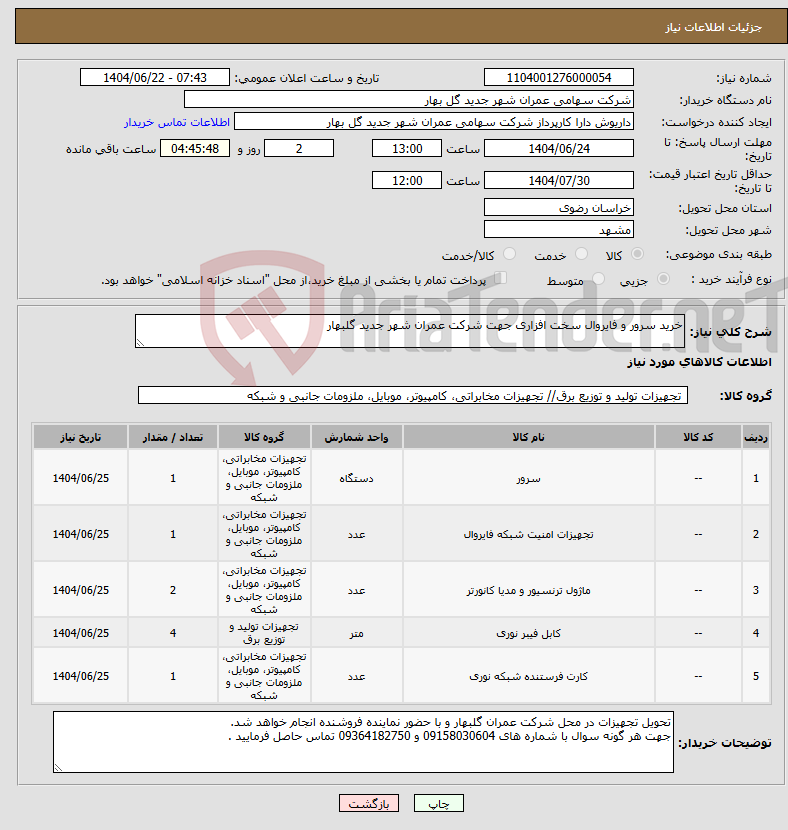Click the delivery province field خراسان رضوی
The height and width of the screenshot is (830, 788).
pos(559,208)
